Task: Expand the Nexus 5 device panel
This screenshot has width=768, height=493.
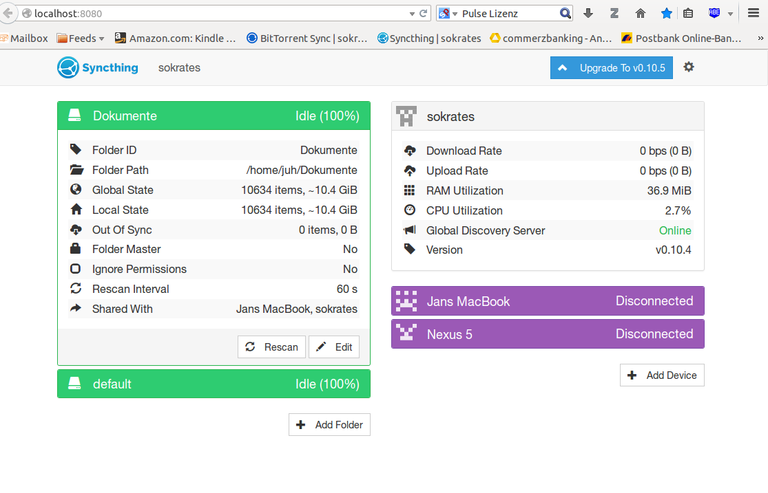Action: (548, 334)
